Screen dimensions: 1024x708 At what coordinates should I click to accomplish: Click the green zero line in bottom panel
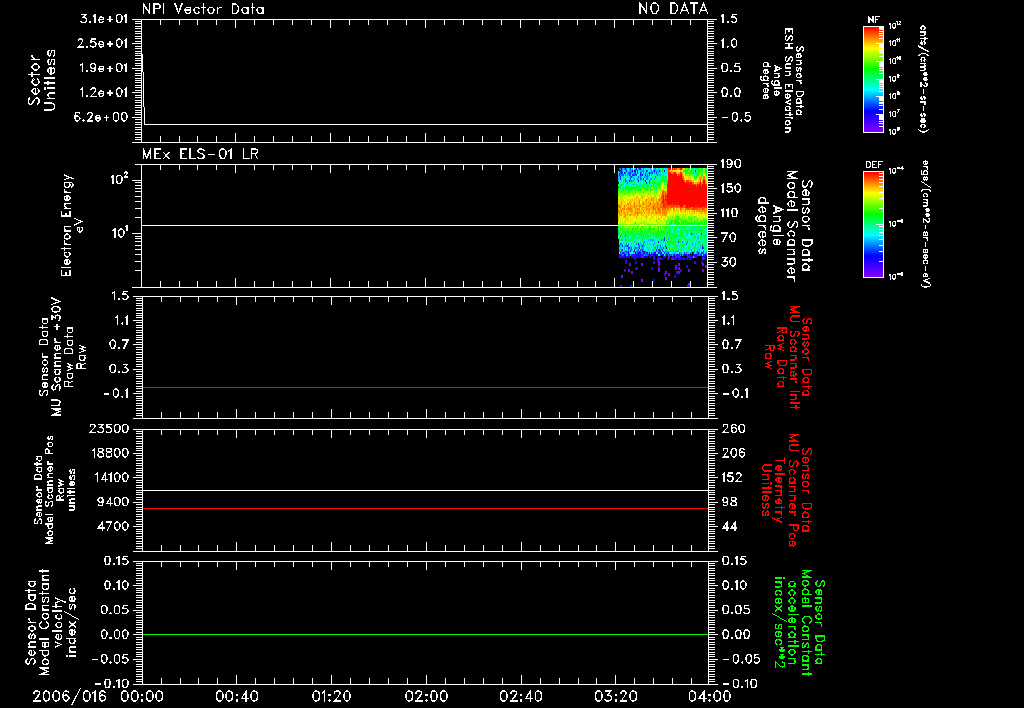click(x=425, y=634)
